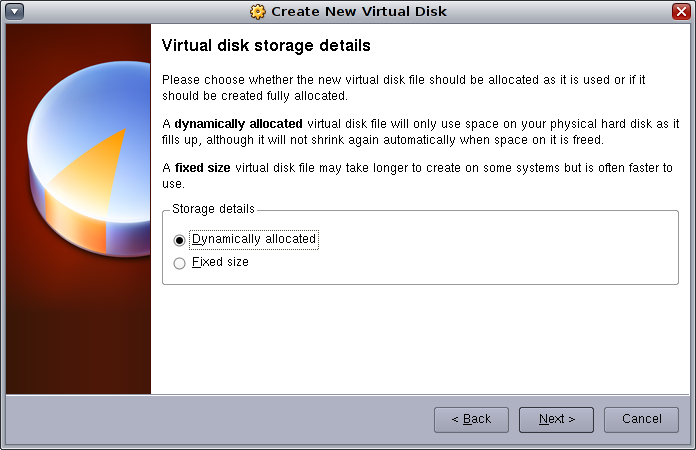Select the Dynamically allocated radio circle

(180, 240)
